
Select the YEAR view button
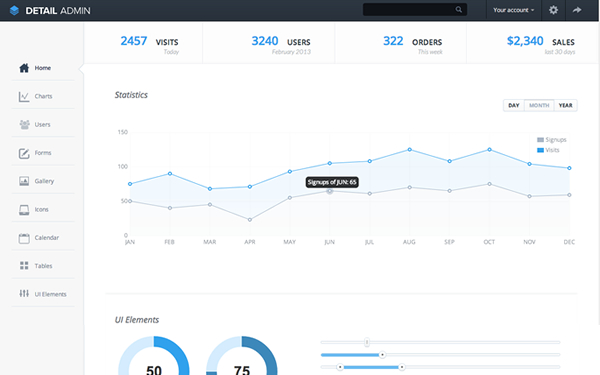[566, 105]
